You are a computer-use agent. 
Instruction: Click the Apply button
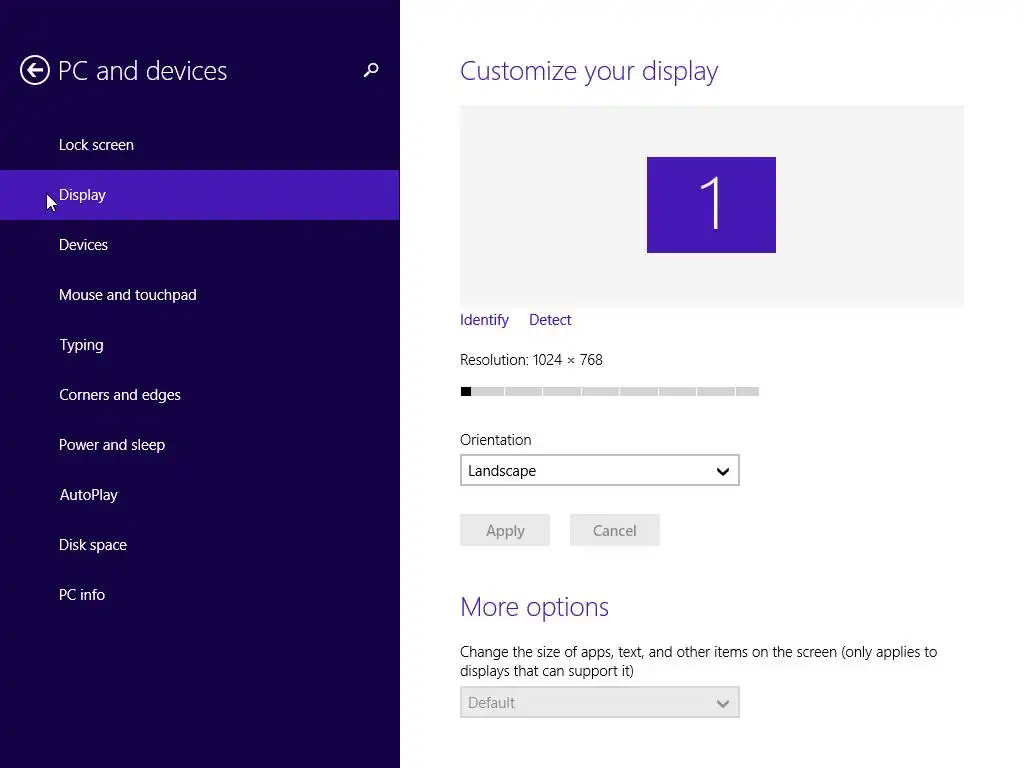(505, 530)
